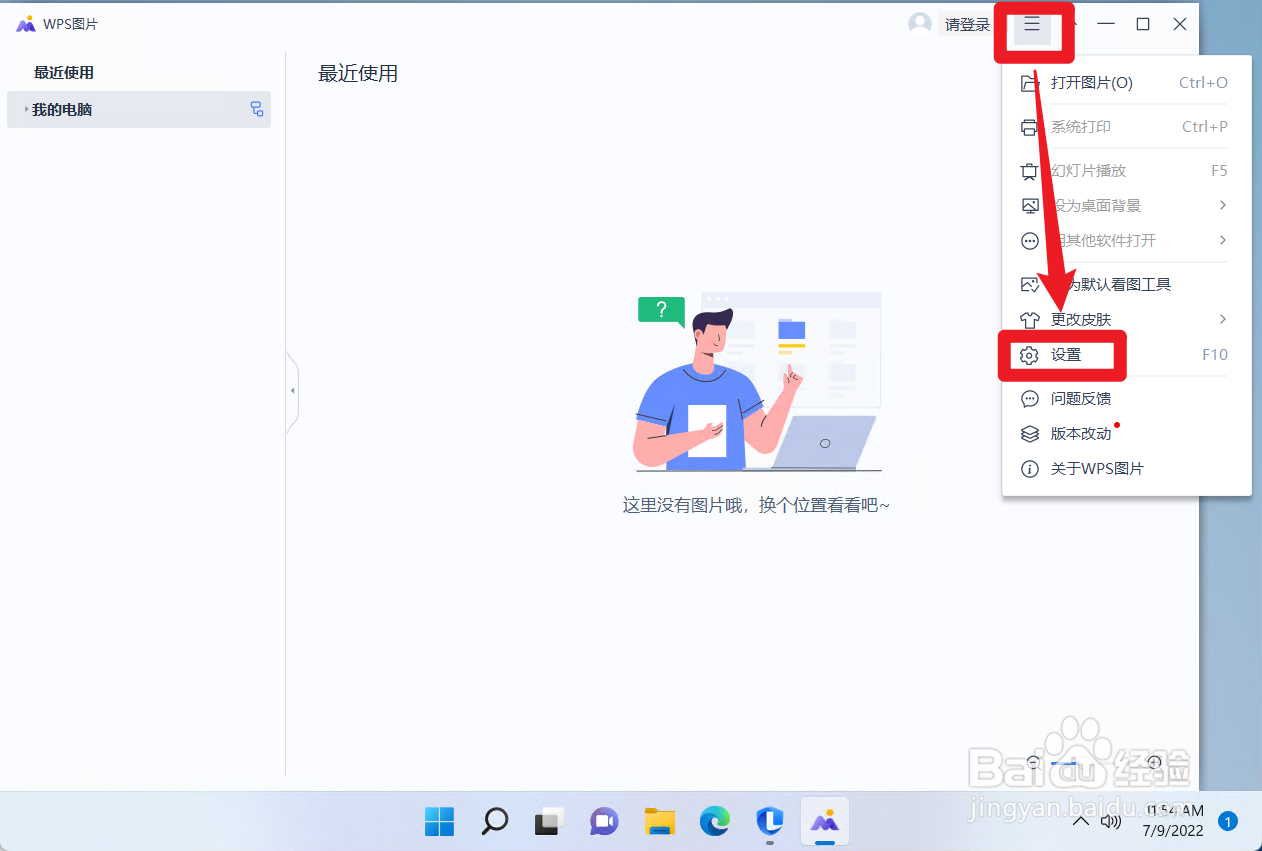The image size is (1262, 851).
Task: Open the hamburger main menu
Action: [1032, 25]
